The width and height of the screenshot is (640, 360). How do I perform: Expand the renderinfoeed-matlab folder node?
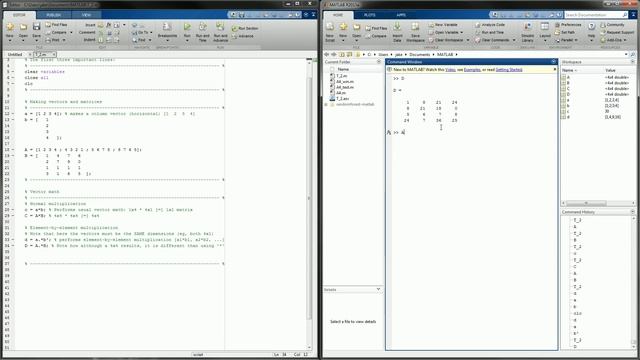click(x=326, y=105)
